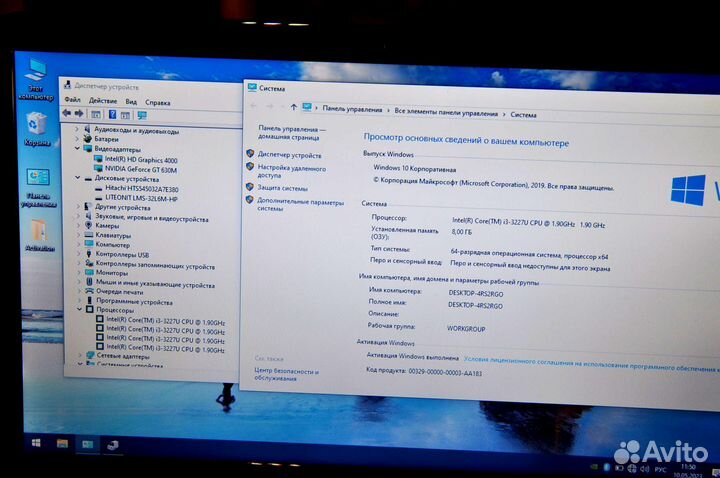Image resolution: width=720 pixels, height=478 pixels.
Task: Click the shield icon beside 'Защита системы'
Action: (x=250, y=187)
